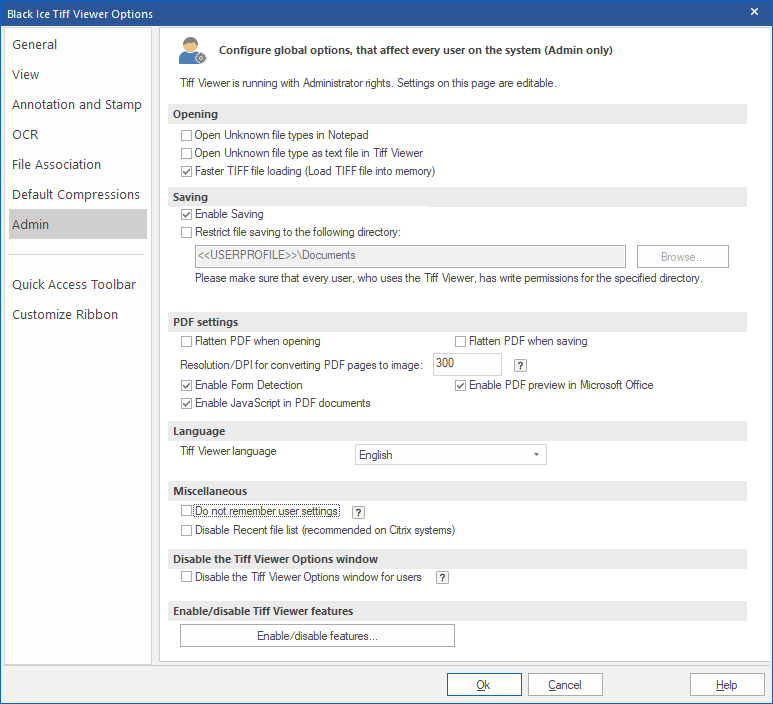Go to Annotation and Stamp options
Image resolution: width=773 pixels, height=704 pixels.
(77, 105)
